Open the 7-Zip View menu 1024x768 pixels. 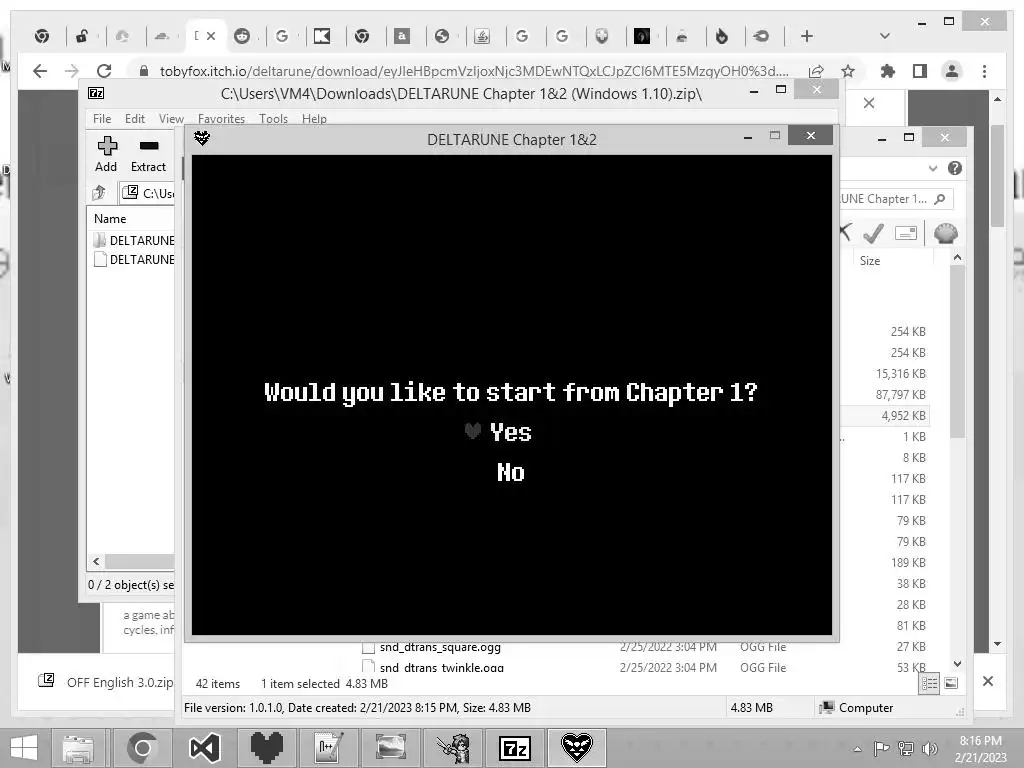(x=171, y=119)
